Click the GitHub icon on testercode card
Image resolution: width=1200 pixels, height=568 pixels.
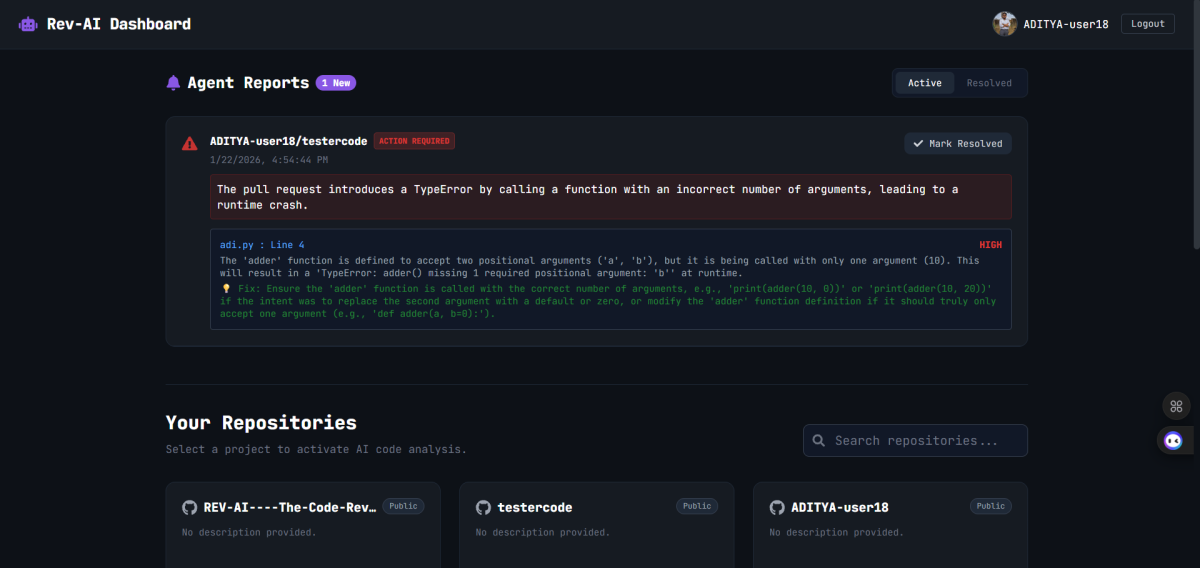point(483,507)
